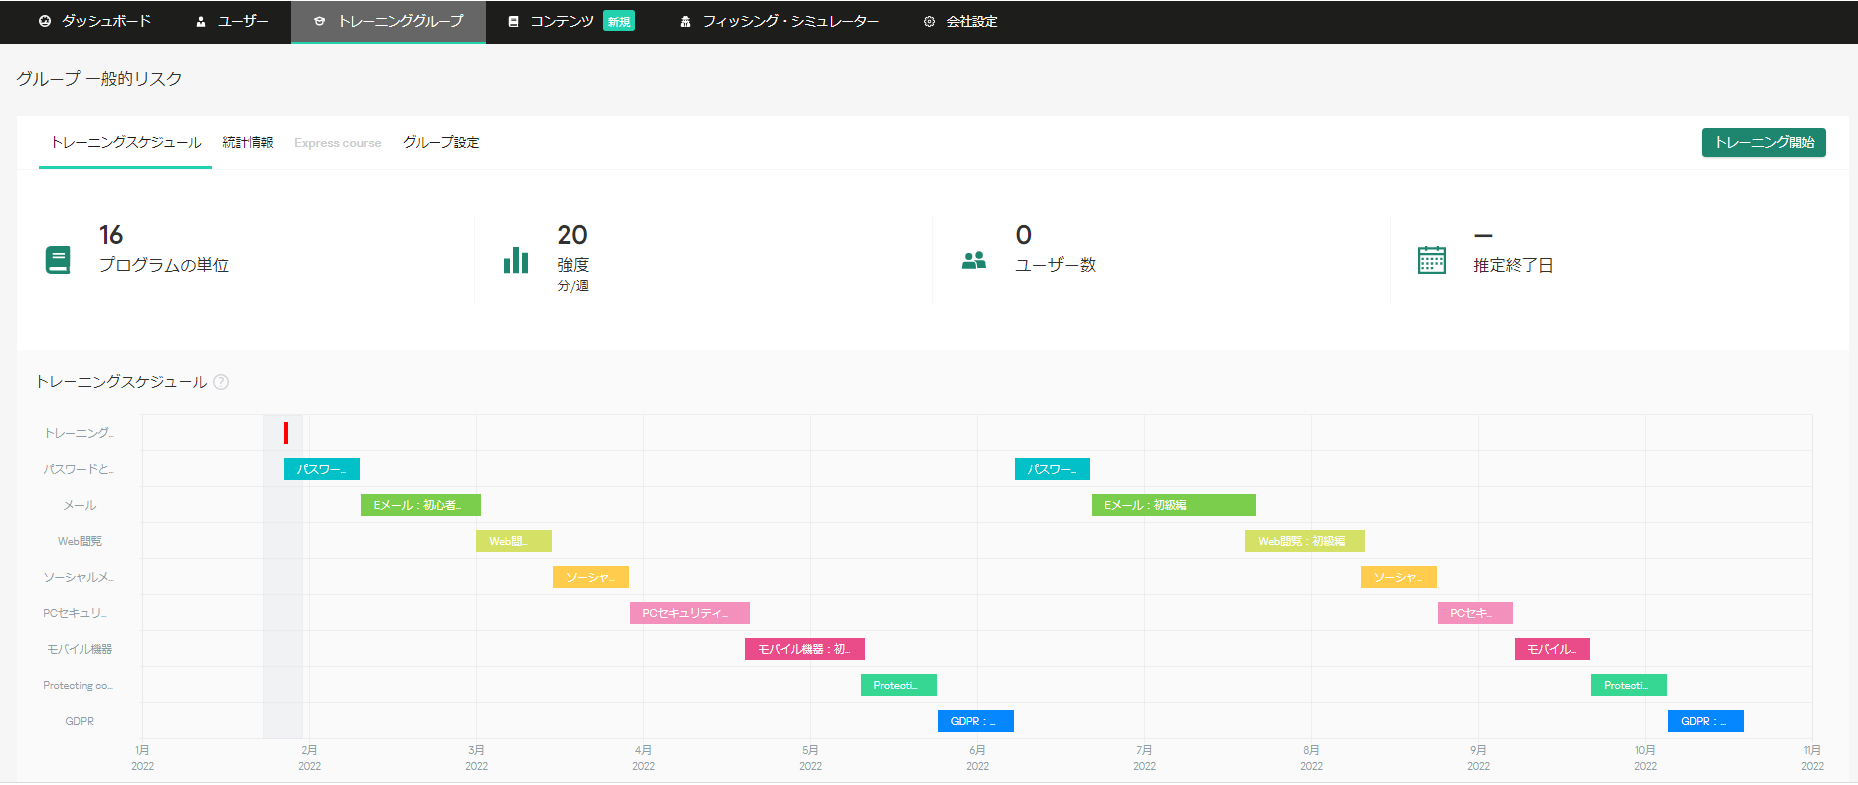The image size is (1858, 785).
Task: Click the 強度 statistic label
Action: tap(573, 265)
